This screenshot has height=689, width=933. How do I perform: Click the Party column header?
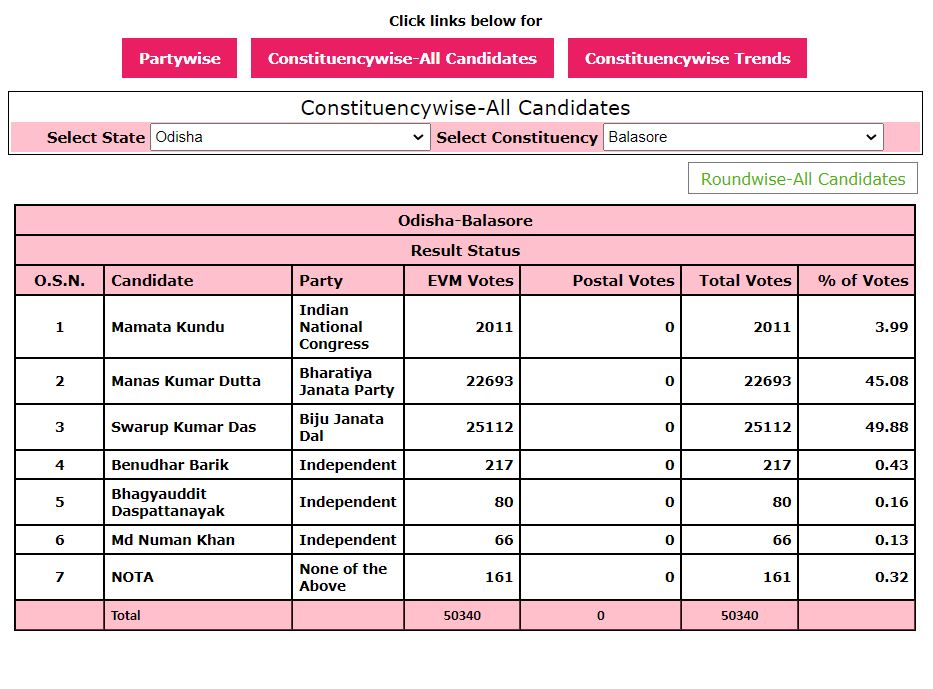[x=321, y=281]
